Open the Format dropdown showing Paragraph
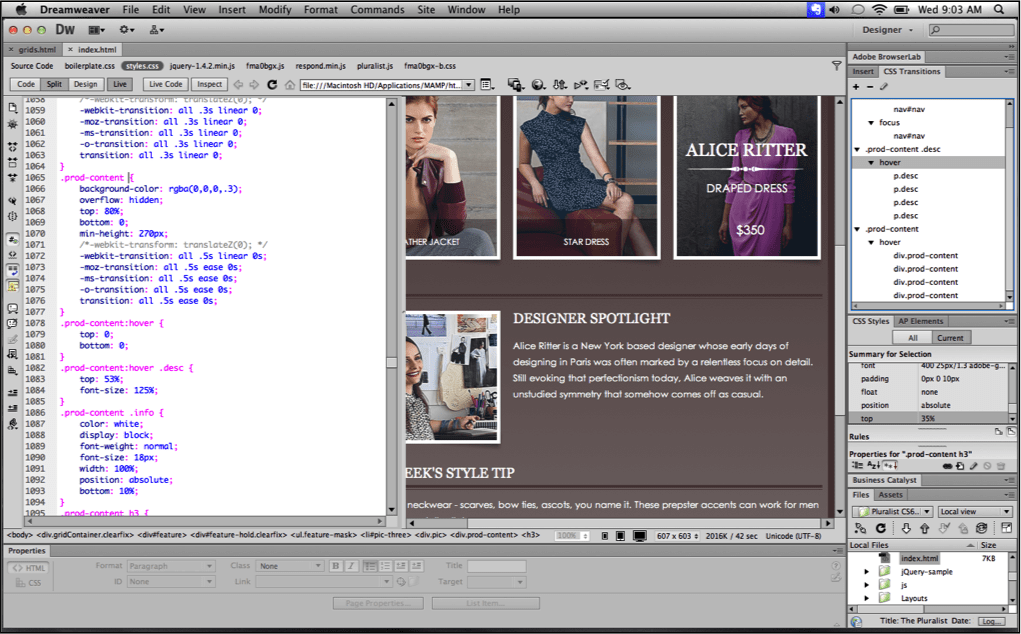Screen dimensions: 1021x634 pyautogui.click(x=170, y=566)
